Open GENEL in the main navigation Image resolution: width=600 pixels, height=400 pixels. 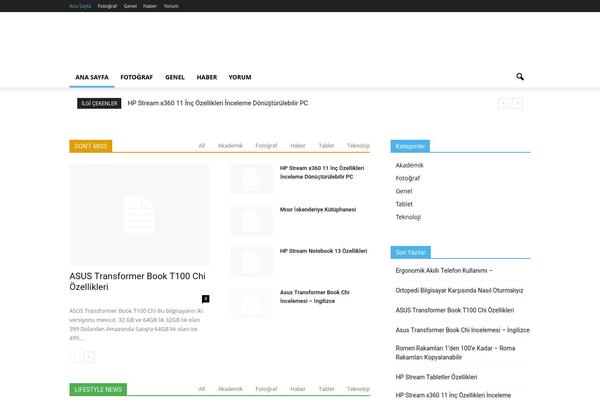click(175, 77)
